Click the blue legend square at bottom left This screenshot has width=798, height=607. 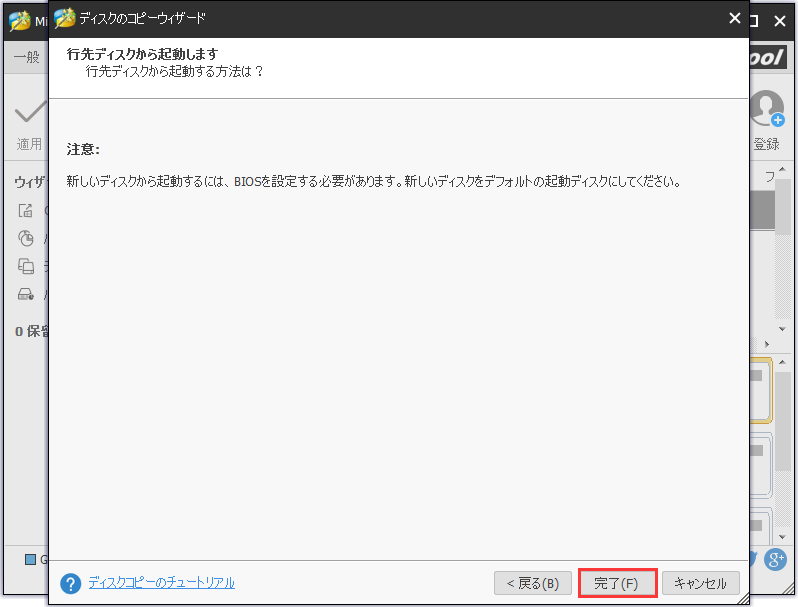coord(31,560)
